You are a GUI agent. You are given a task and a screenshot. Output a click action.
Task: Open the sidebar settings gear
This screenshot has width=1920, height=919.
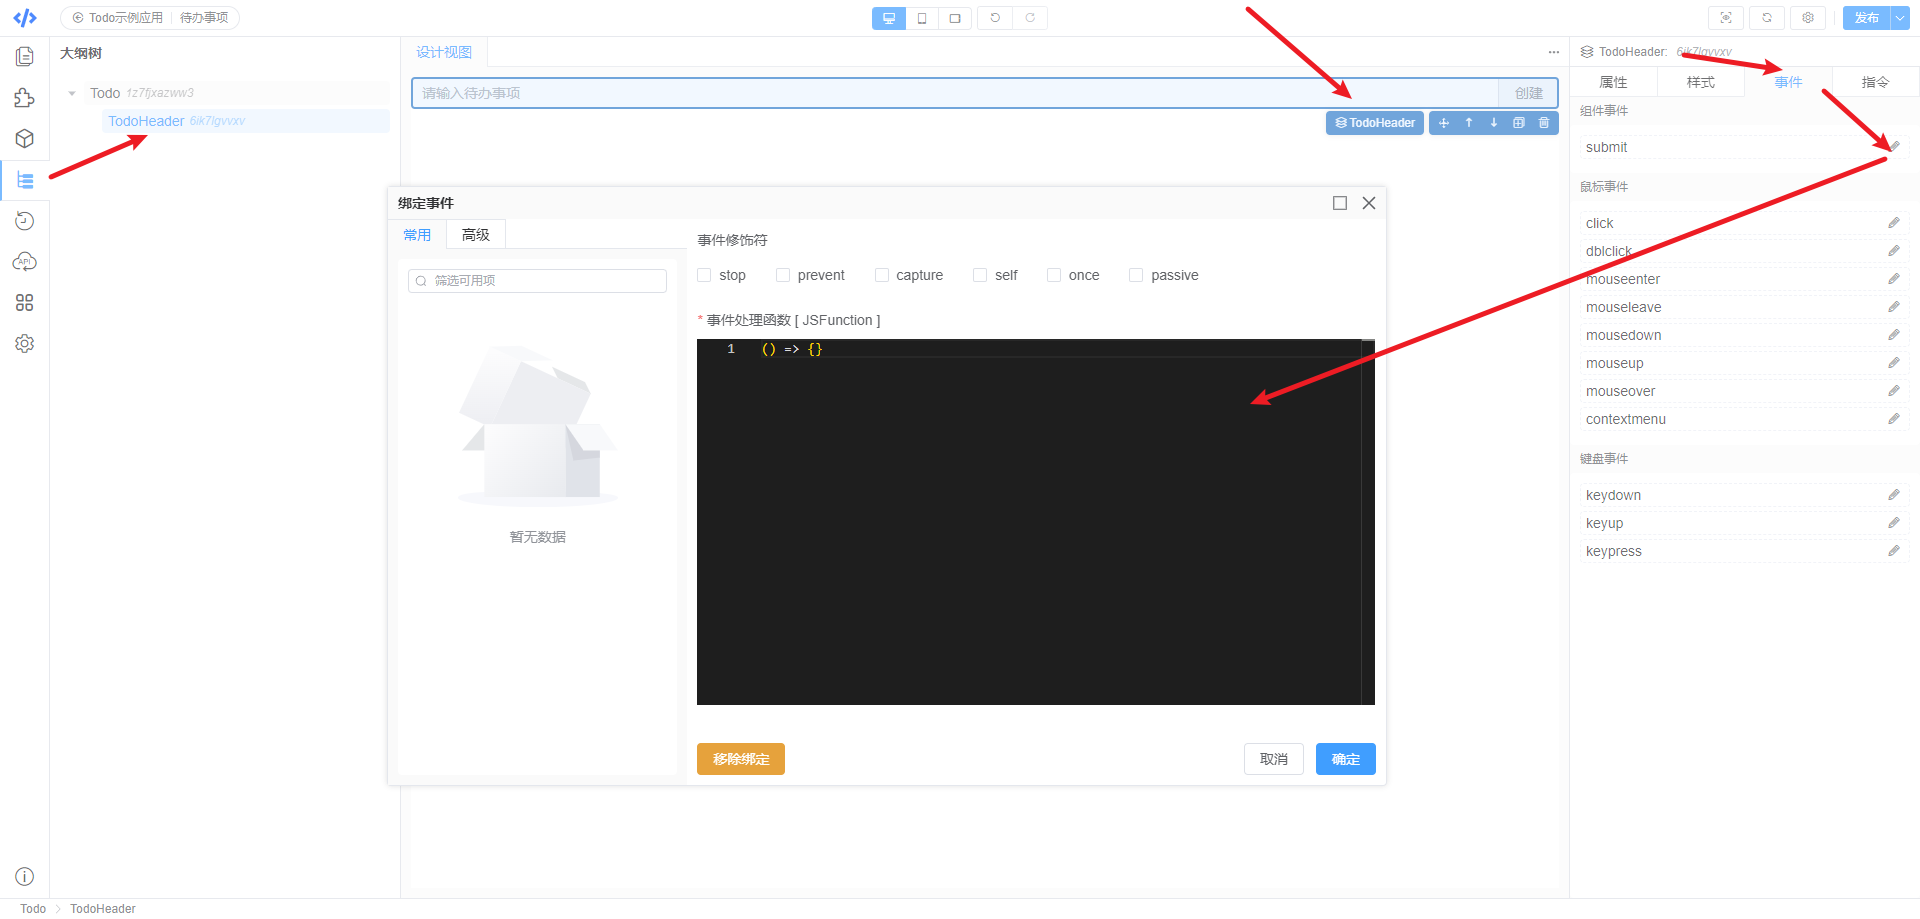coord(25,344)
